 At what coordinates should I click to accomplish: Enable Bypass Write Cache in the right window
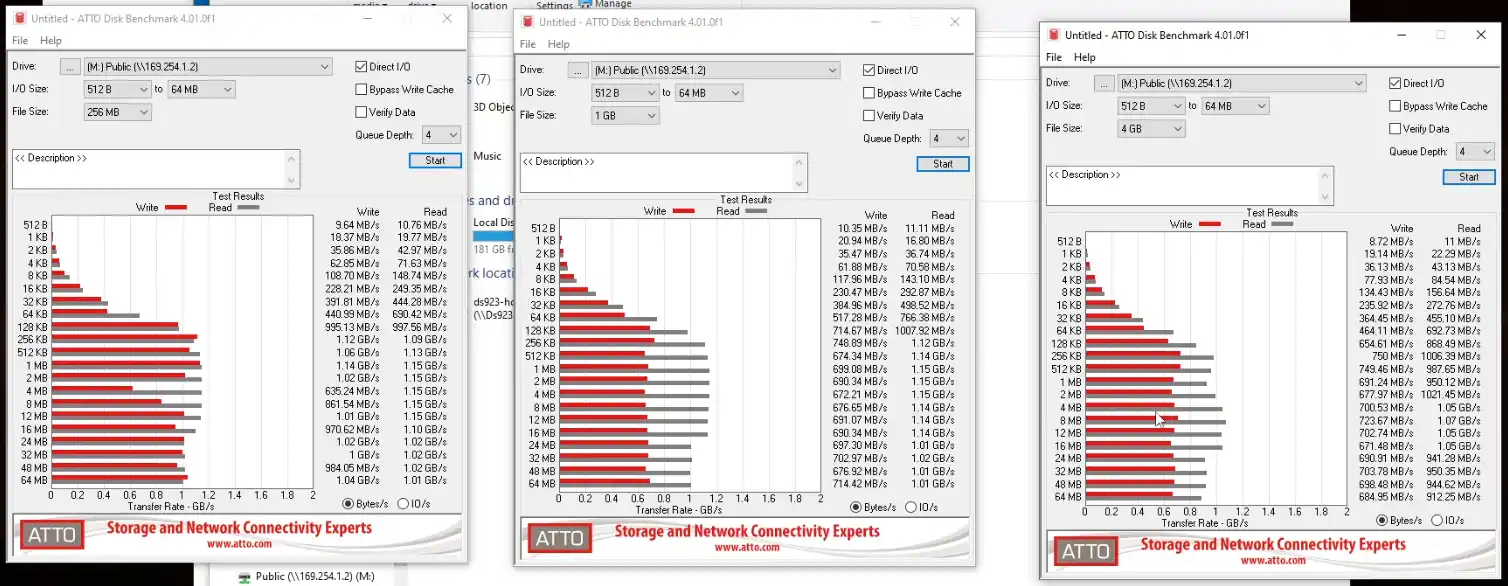pos(1395,106)
